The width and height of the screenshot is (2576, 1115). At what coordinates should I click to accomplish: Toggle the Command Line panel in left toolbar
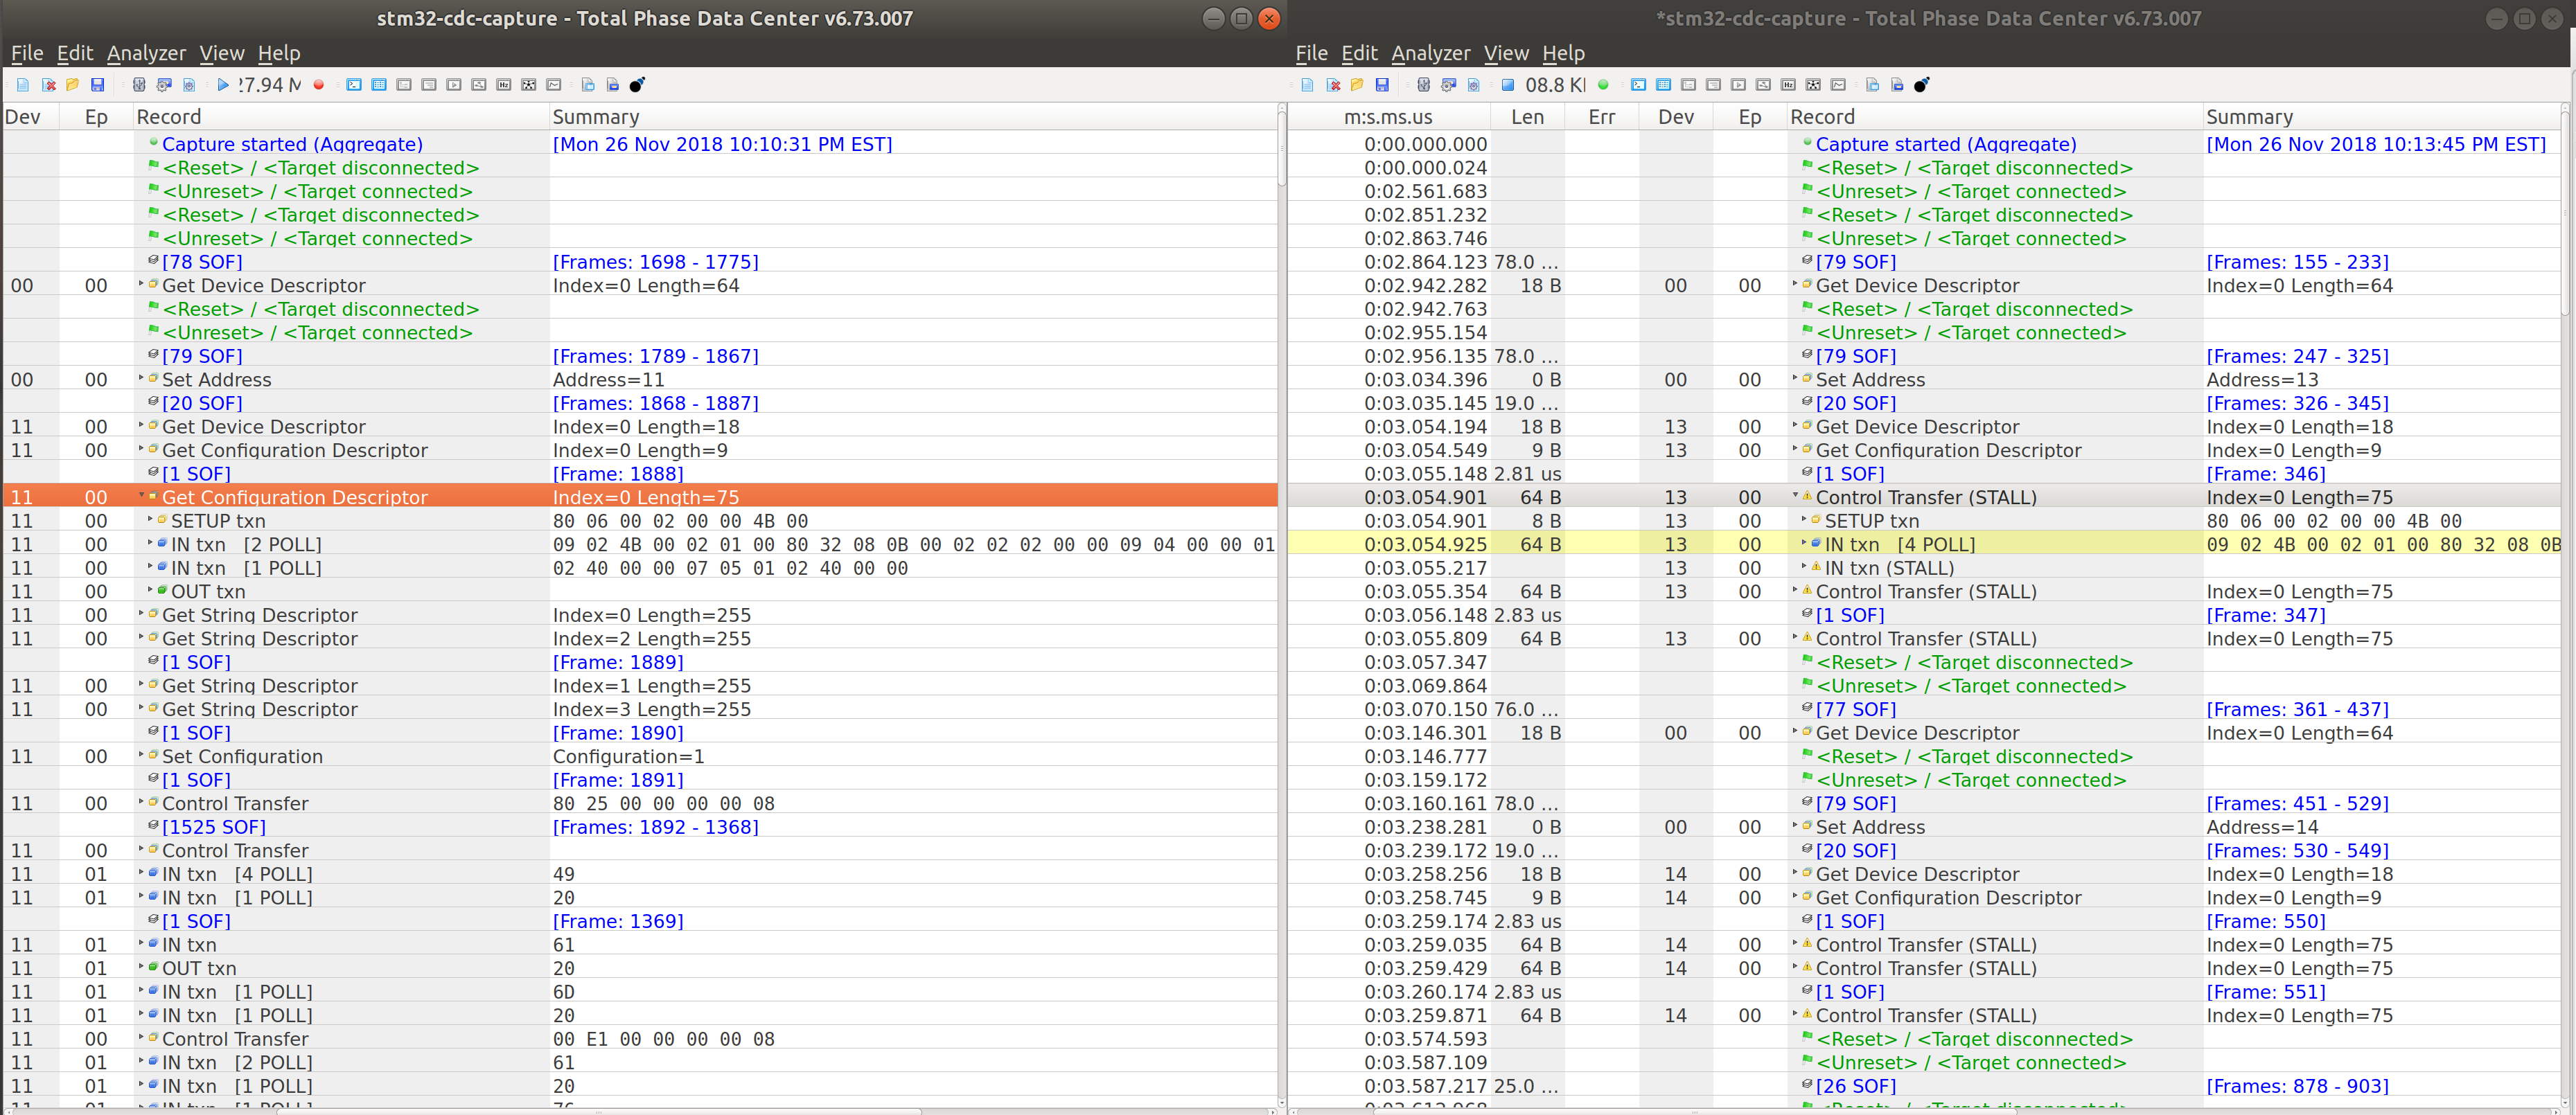pyautogui.click(x=354, y=85)
